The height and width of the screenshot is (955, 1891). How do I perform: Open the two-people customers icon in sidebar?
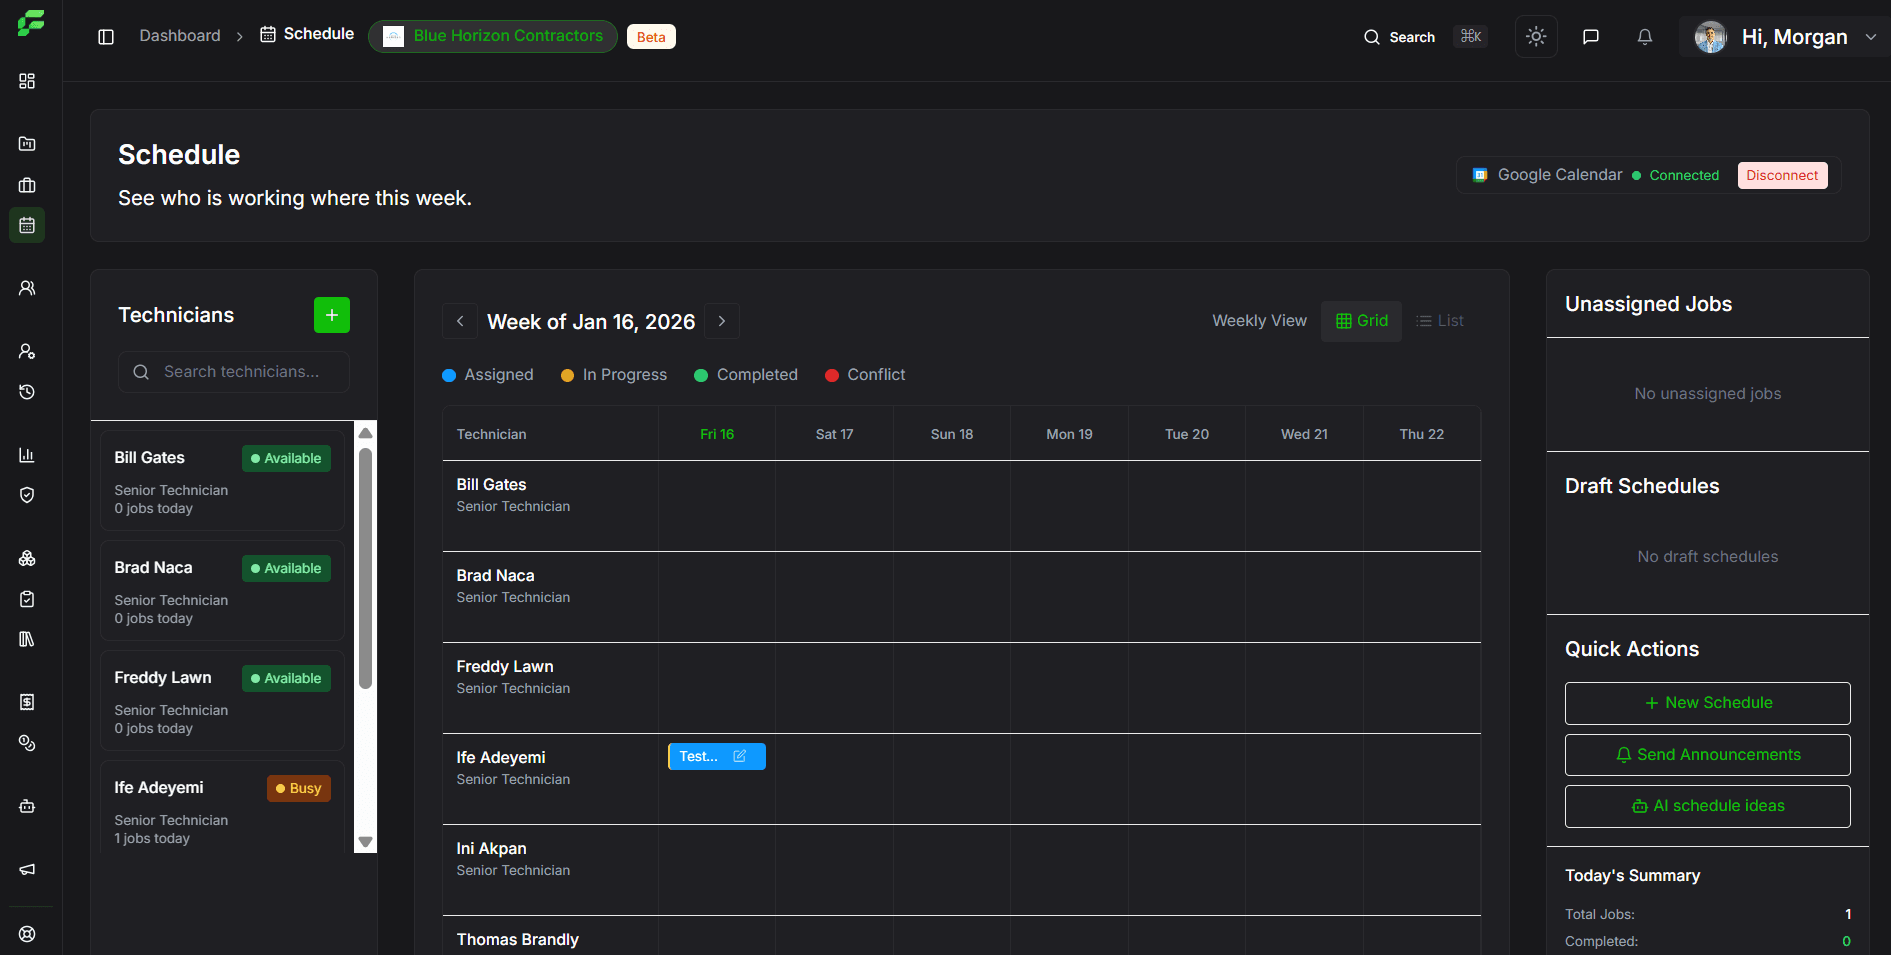(27, 288)
